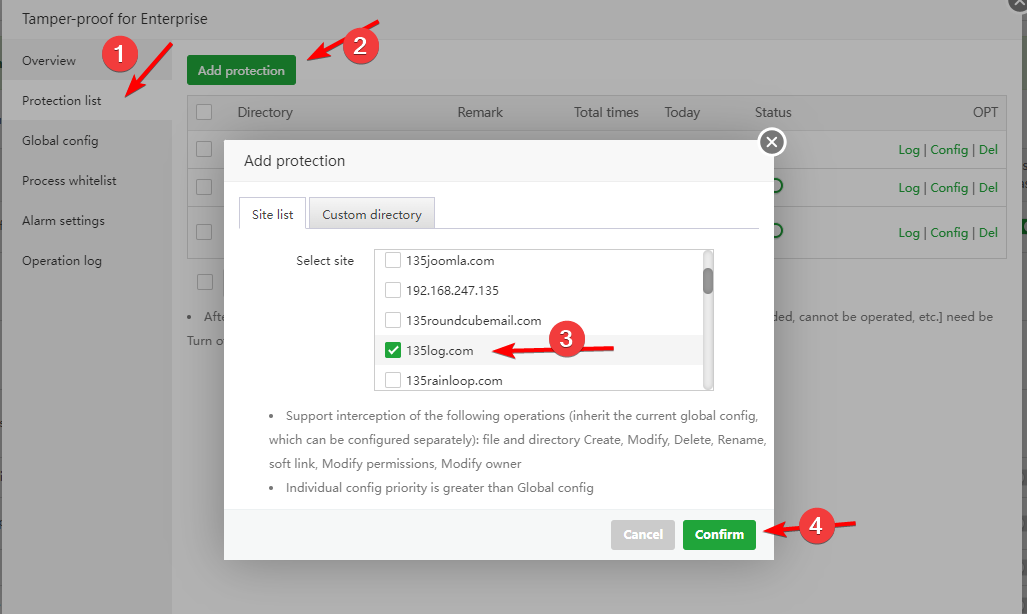
Task: Select the Site list tab
Action: click(272, 214)
